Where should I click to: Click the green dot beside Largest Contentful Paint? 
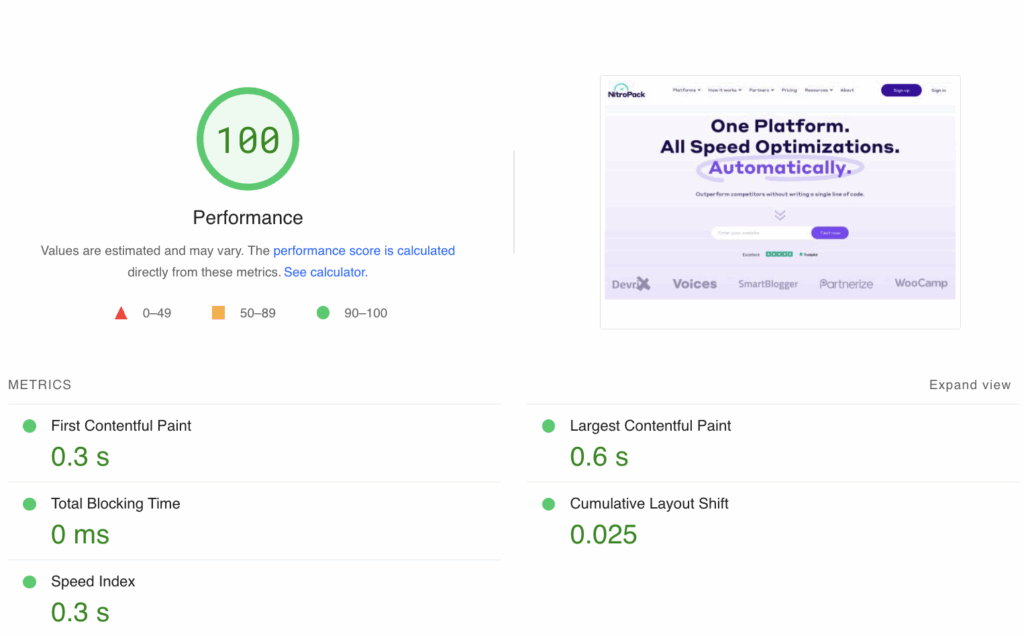548,425
